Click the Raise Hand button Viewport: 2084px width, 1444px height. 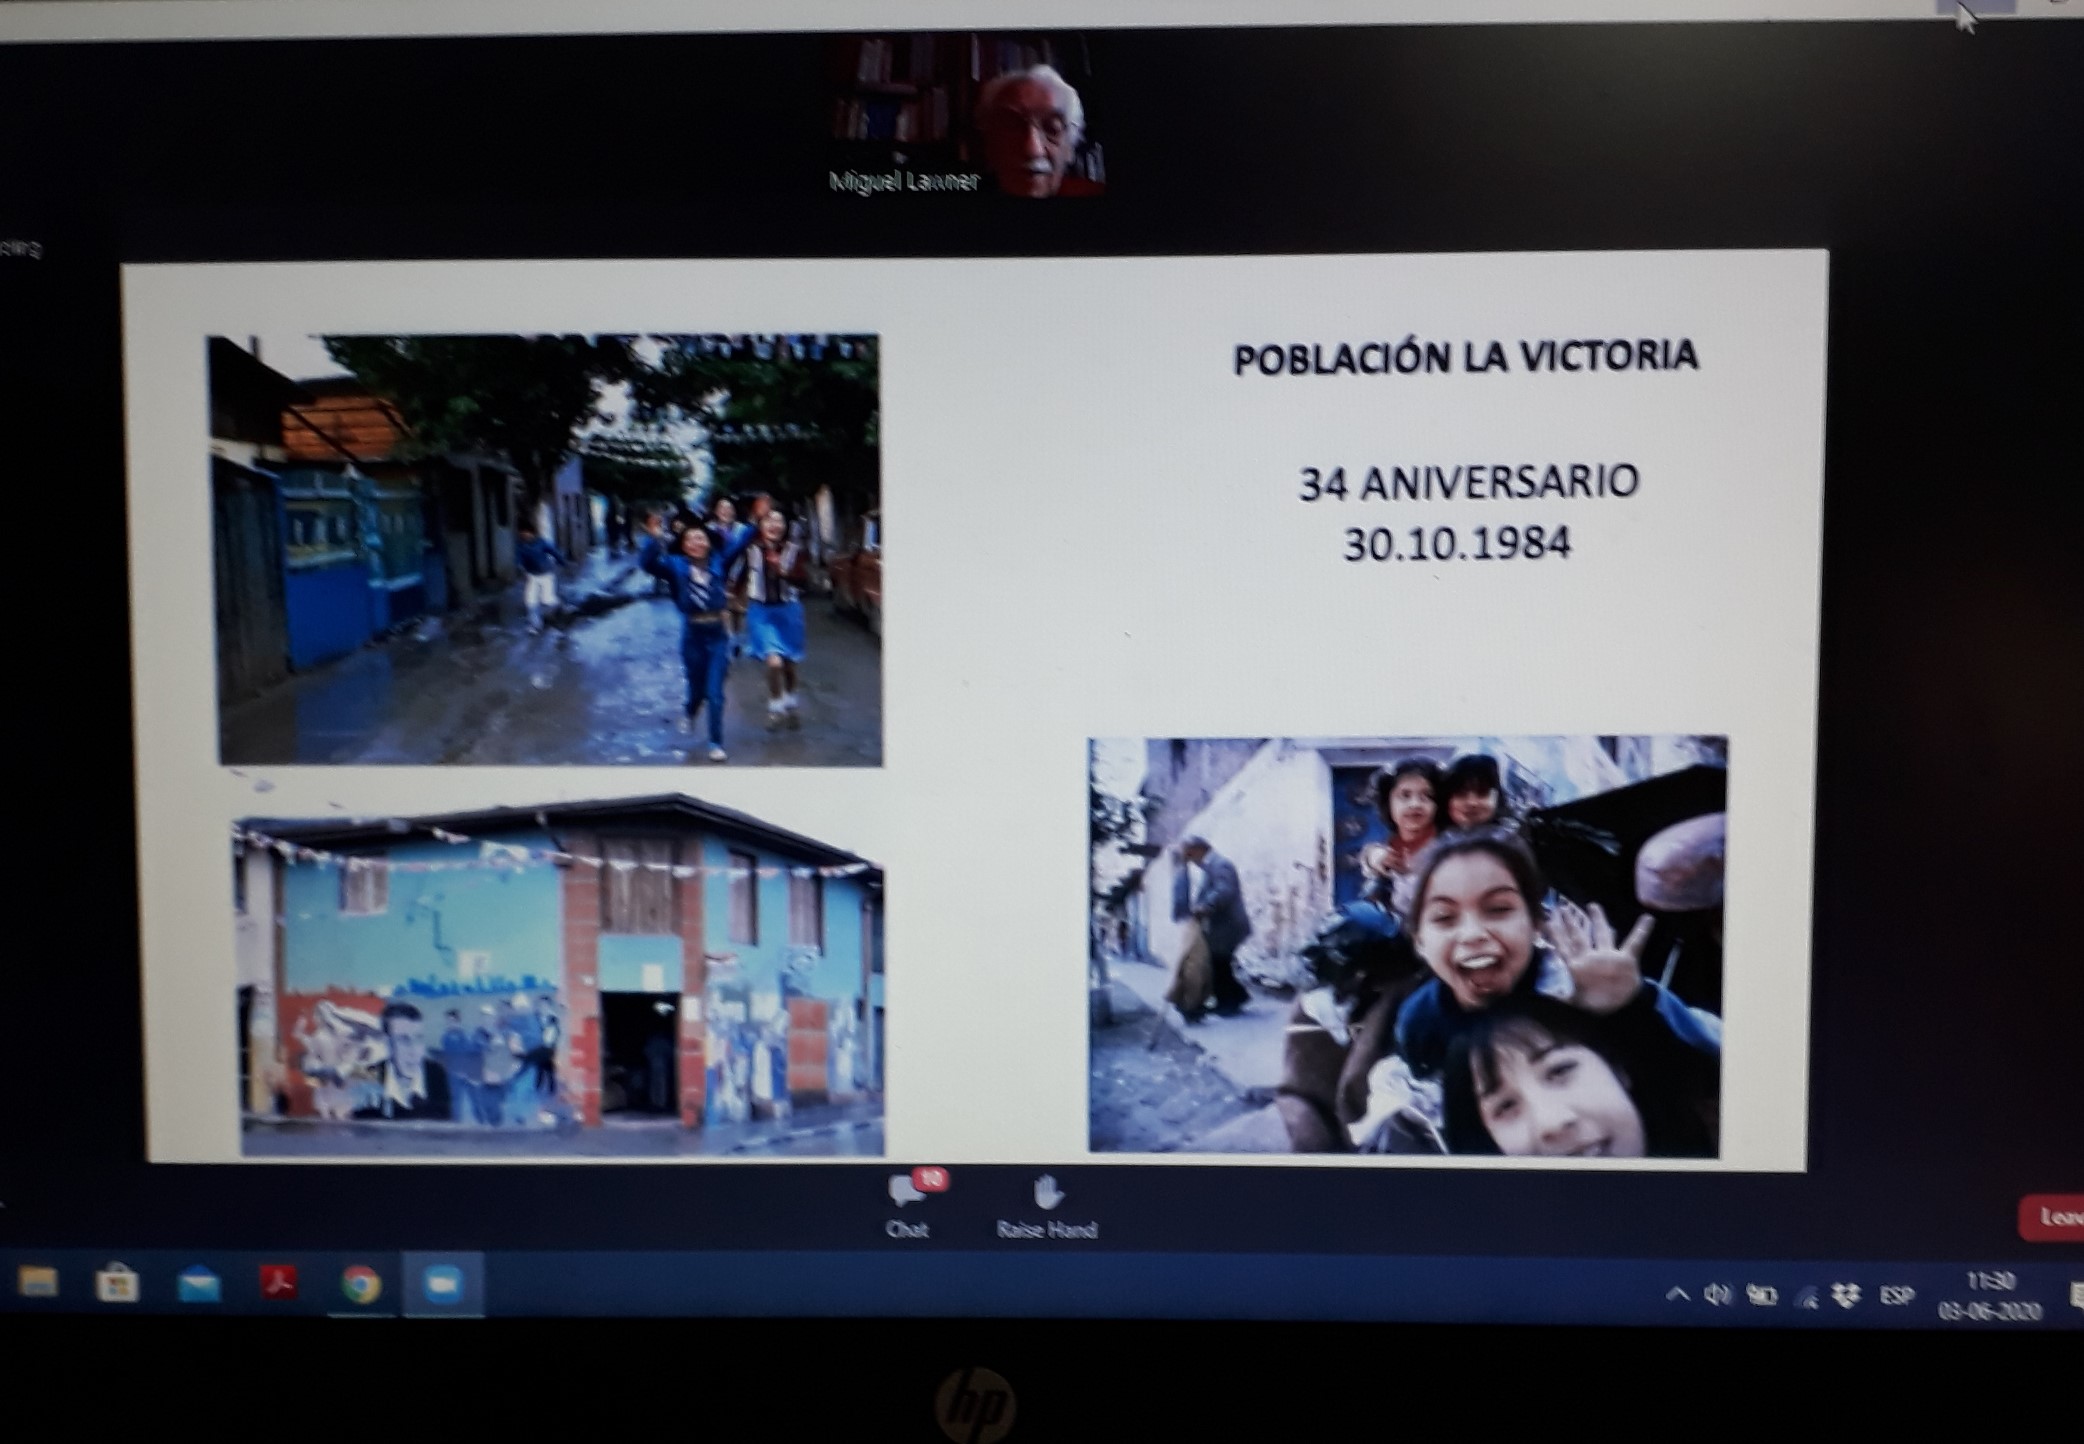click(1047, 1207)
